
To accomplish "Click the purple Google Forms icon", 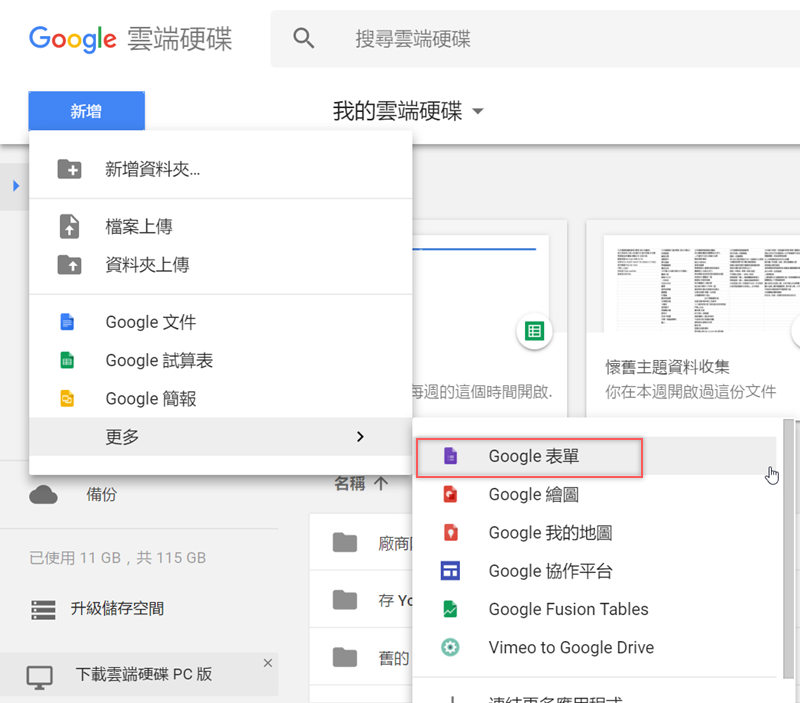I will pos(450,456).
